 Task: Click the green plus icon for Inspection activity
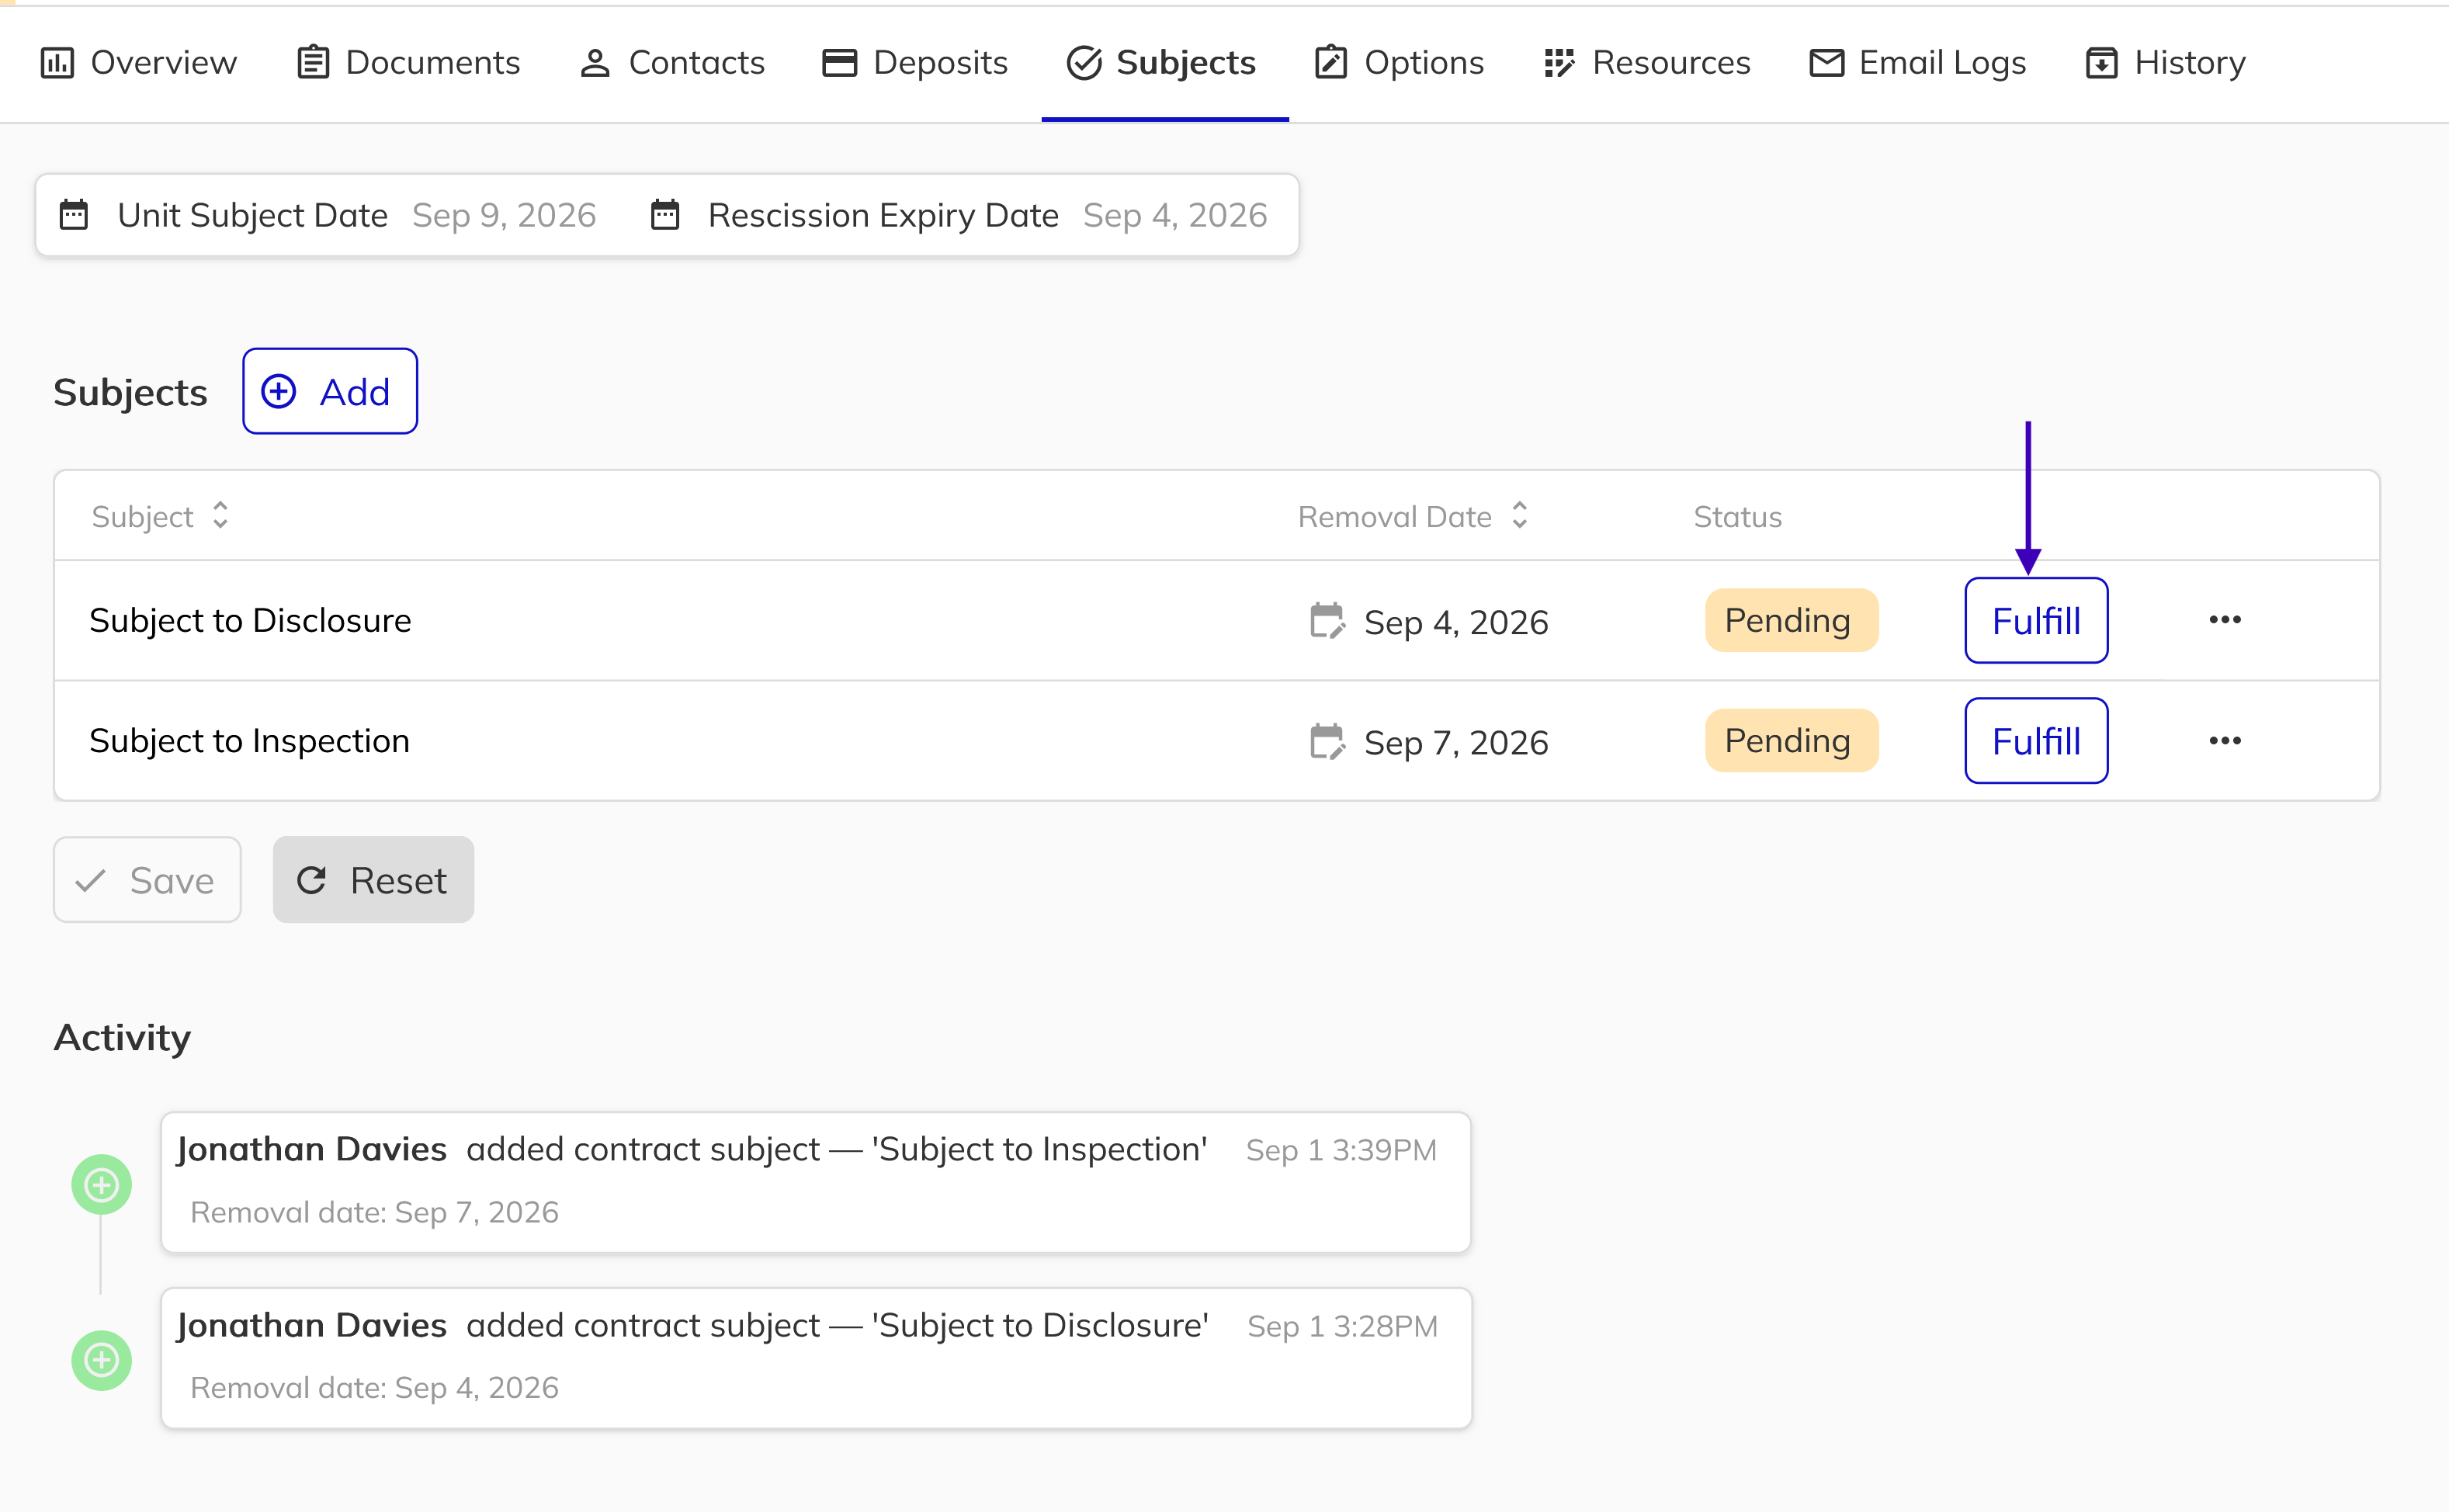tap(101, 1185)
